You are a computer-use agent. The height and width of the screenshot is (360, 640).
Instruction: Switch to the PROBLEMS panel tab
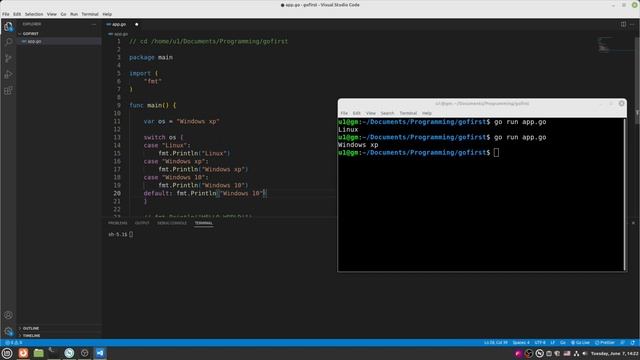(118, 223)
